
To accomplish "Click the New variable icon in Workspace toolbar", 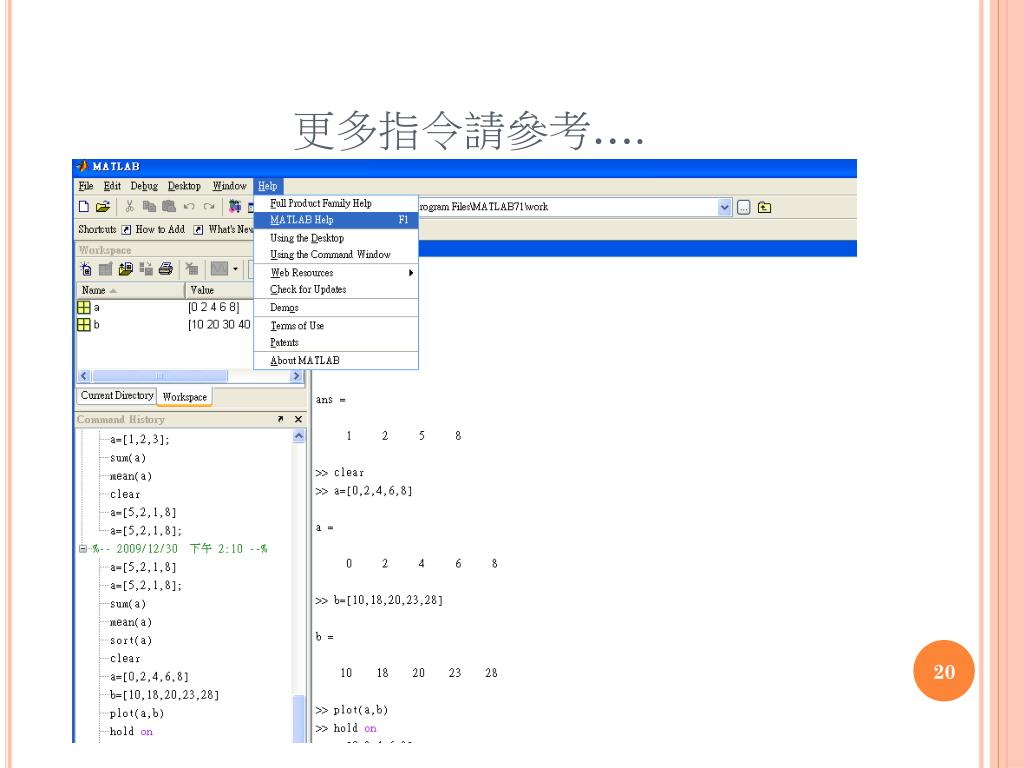I will [86, 268].
